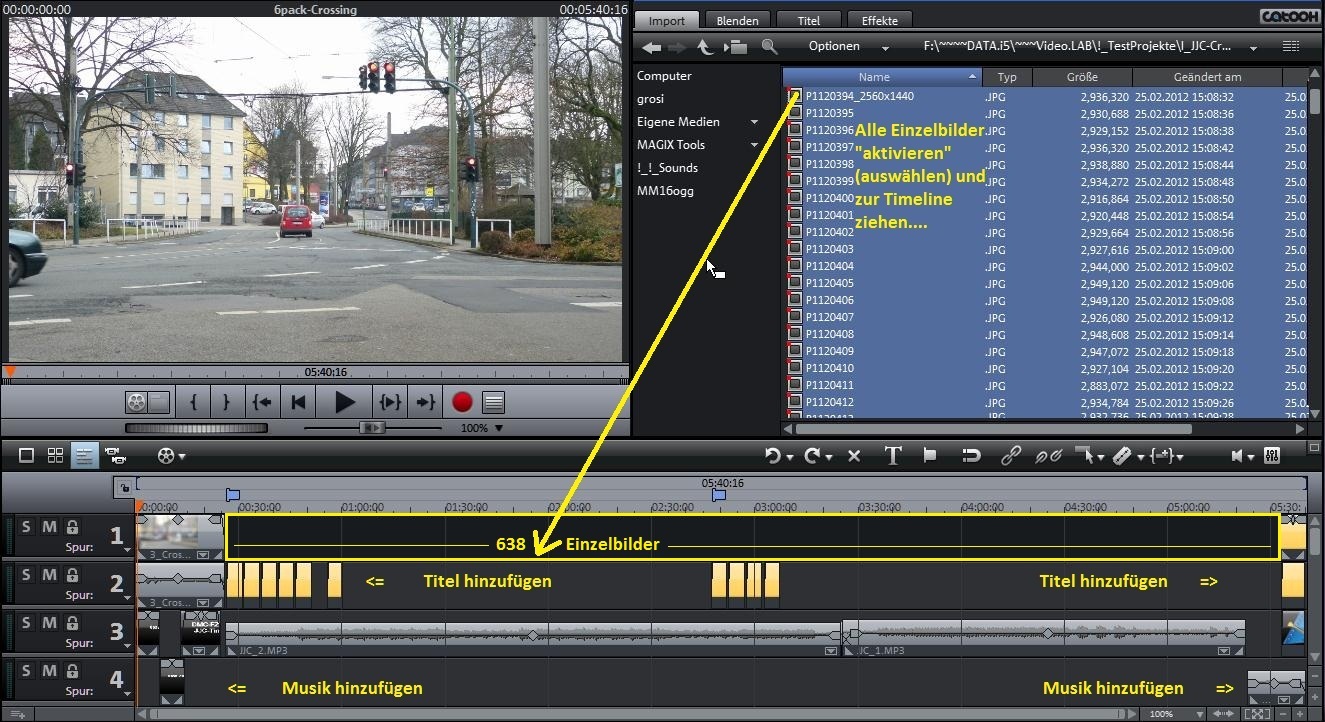Switch to the Blenden tab
Viewport: 1325px width, 722px height.
tap(738, 20)
